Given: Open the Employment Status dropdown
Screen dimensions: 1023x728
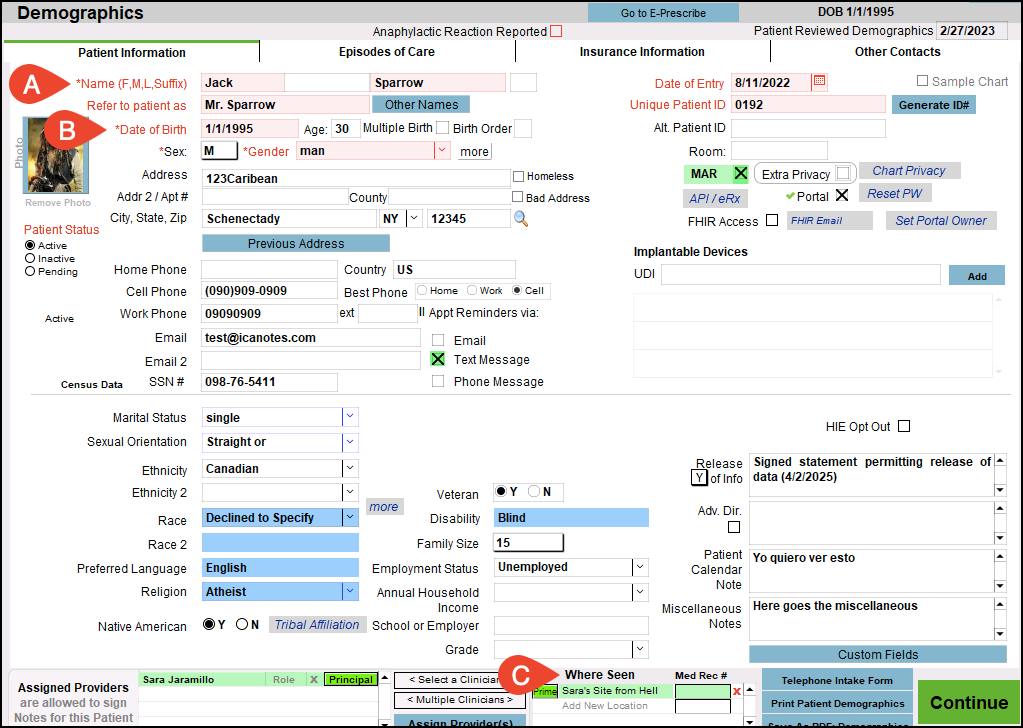Looking at the screenshot, I should [640, 567].
